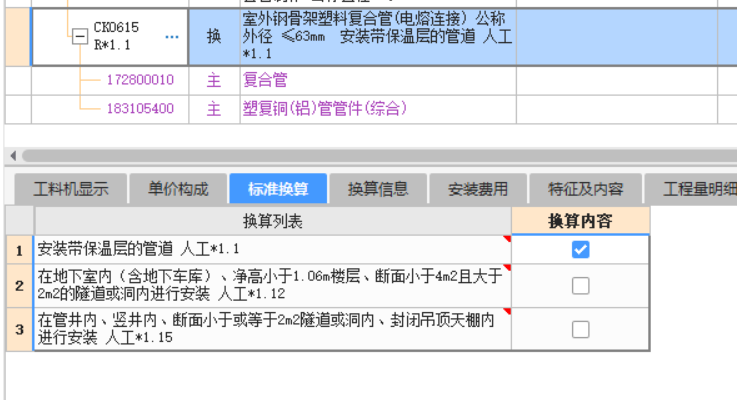This screenshot has width=737, height=400.
Task: Click the horizontal scrollbar left arrow
Action: (13, 156)
